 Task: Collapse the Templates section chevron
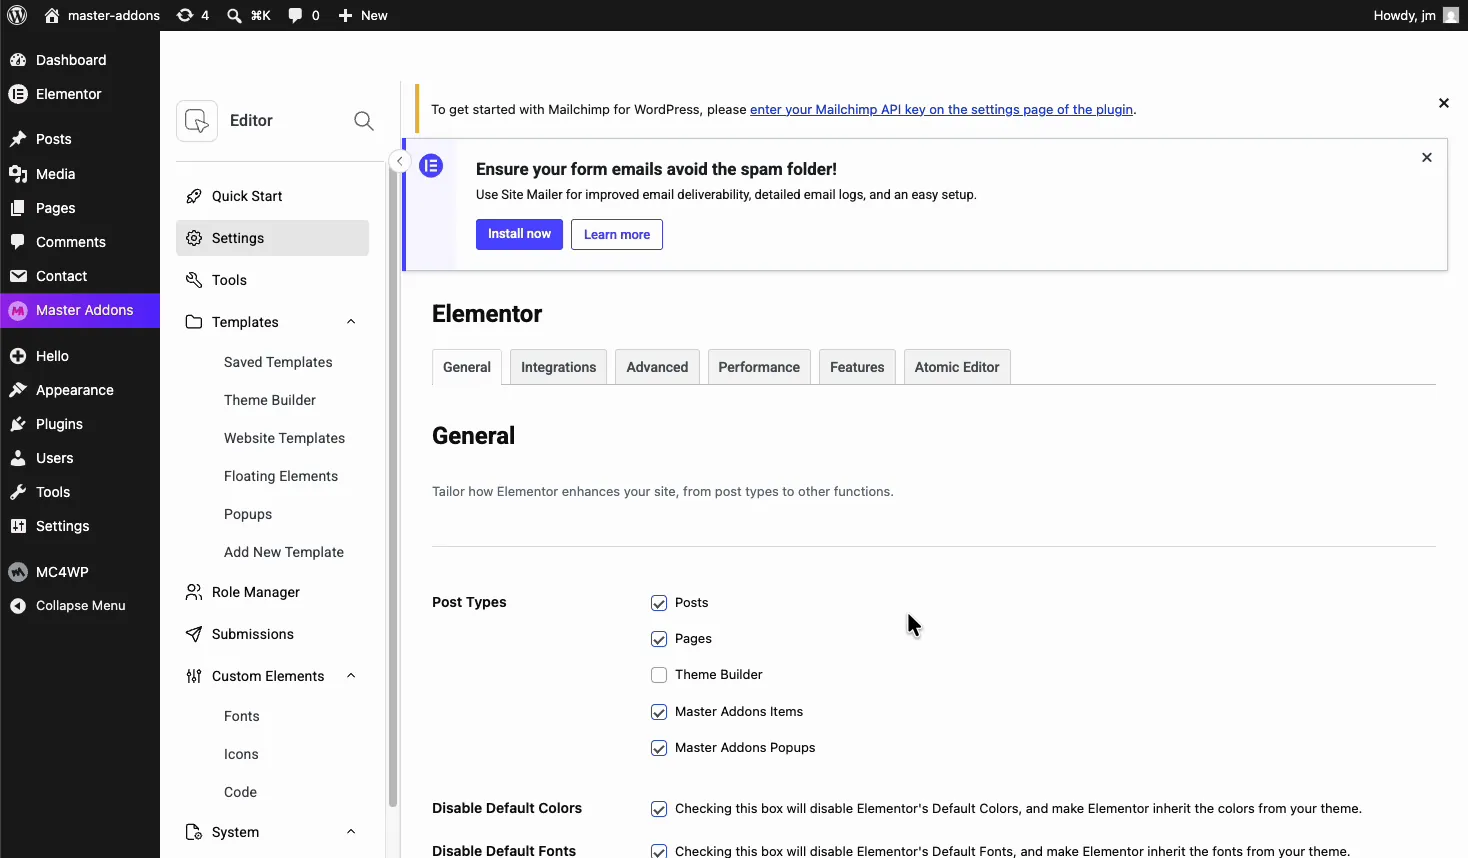pos(351,322)
